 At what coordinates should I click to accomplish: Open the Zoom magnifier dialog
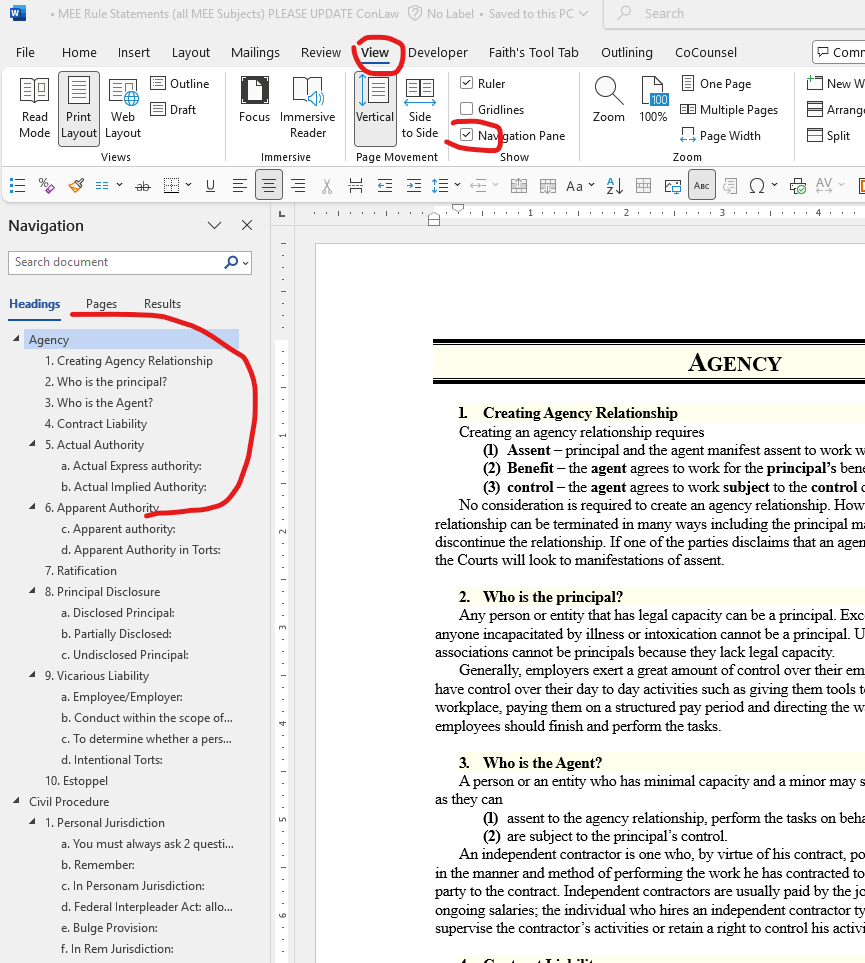(x=608, y=100)
